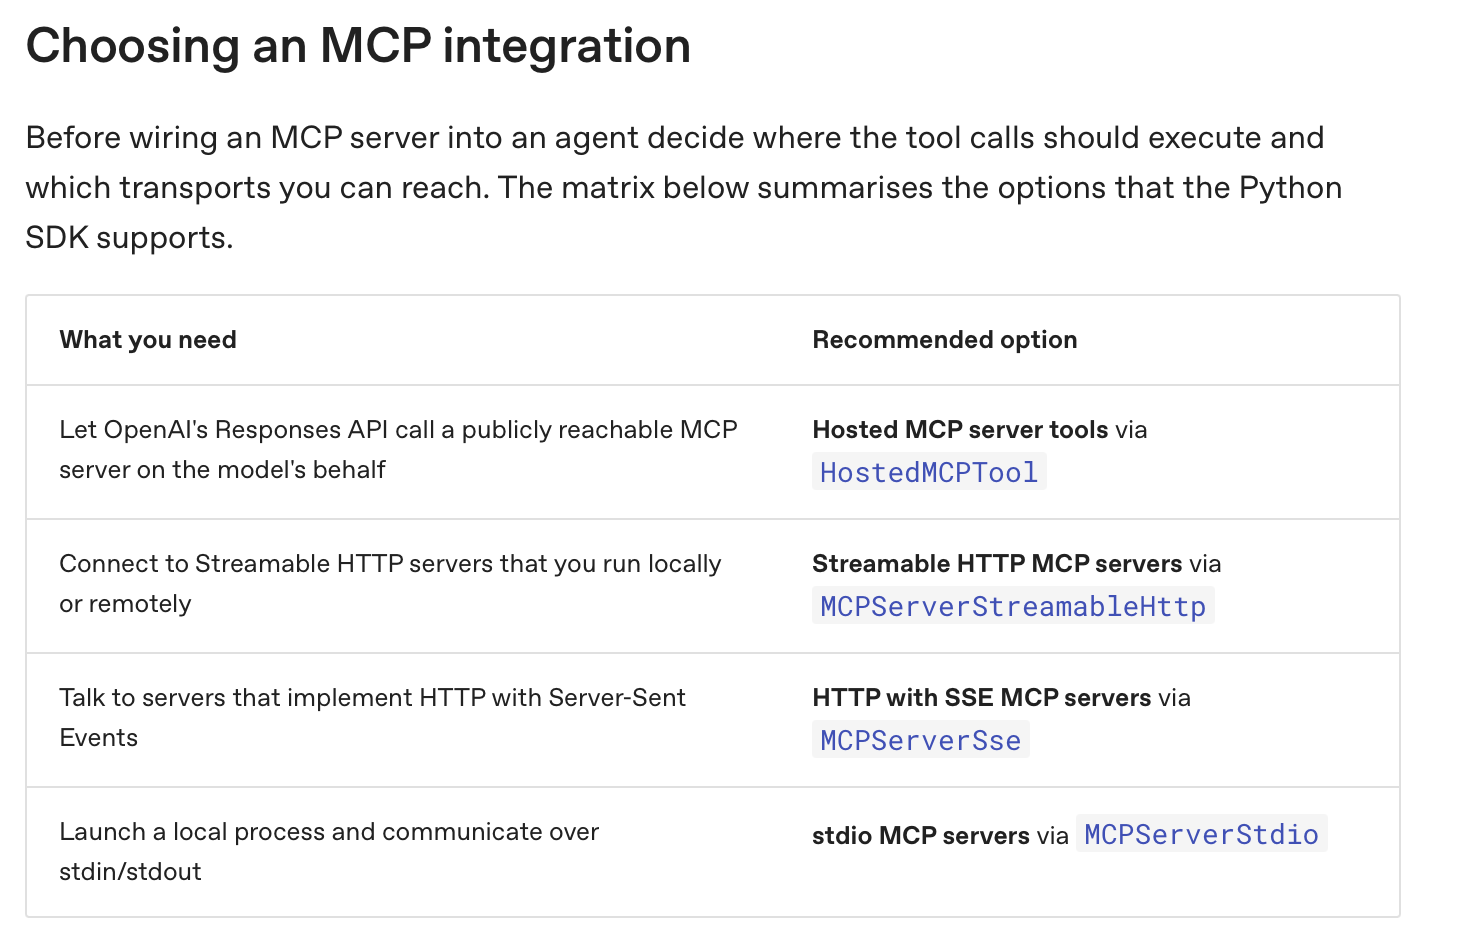Open the HostedMCPTool code link
The height and width of the screenshot is (940, 1476).
click(x=929, y=472)
